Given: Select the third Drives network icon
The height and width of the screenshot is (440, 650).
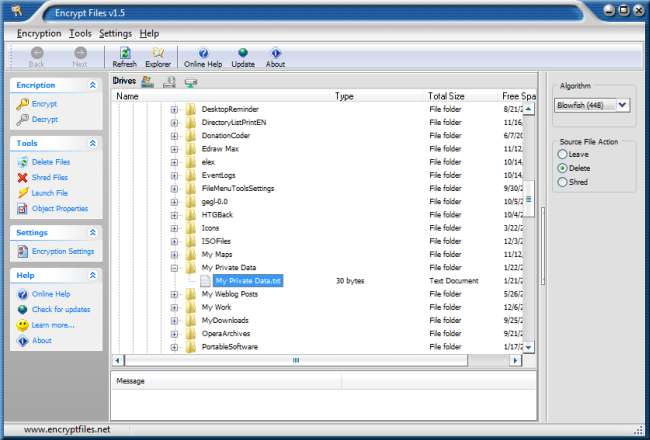Looking at the screenshot, I should [191, 83].
